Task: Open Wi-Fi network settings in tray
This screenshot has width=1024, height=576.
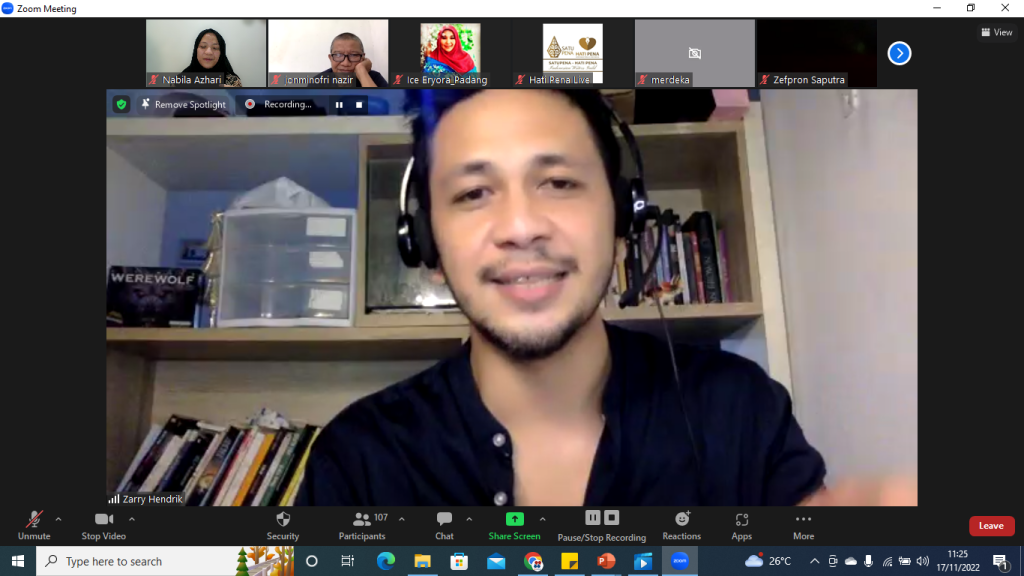Action: [x=887, y=561]
